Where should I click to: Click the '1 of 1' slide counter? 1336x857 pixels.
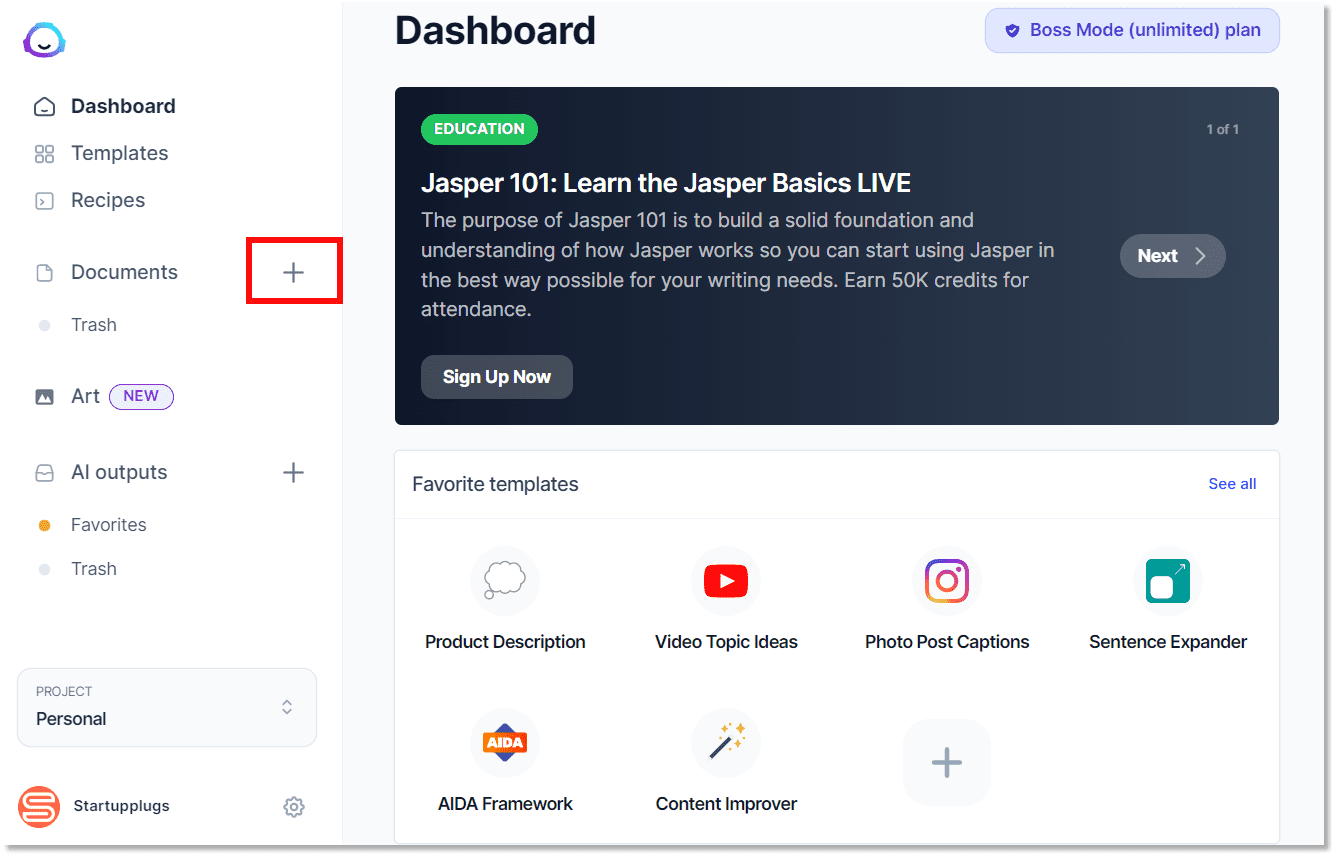(1223, 129)
